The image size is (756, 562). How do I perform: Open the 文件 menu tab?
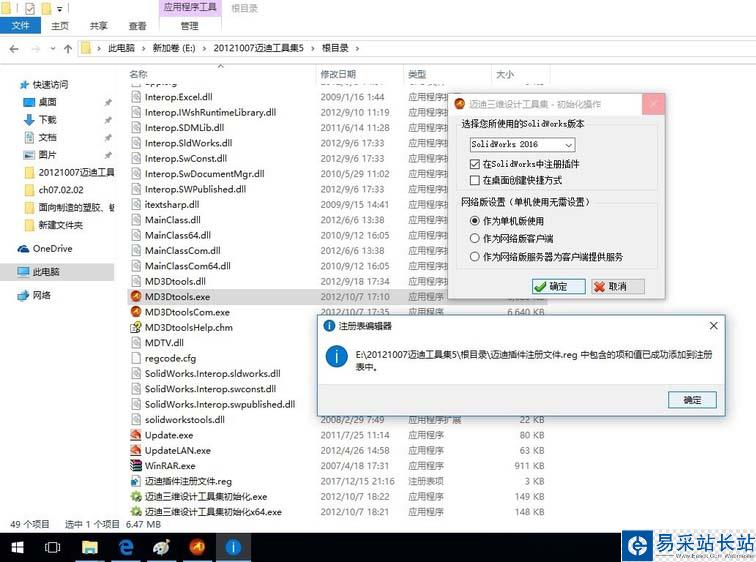20,26
